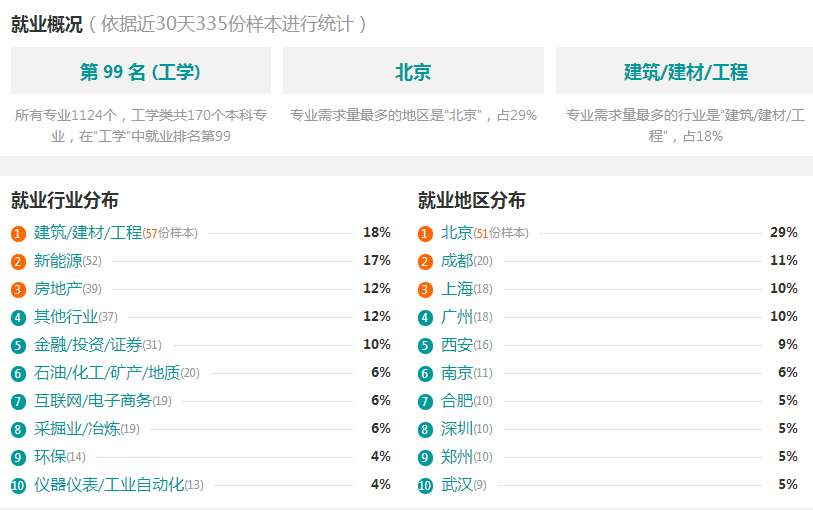Click rank badge 10 beside 武汉
This screenshot has height=510, width=813.
click(425, 486)
